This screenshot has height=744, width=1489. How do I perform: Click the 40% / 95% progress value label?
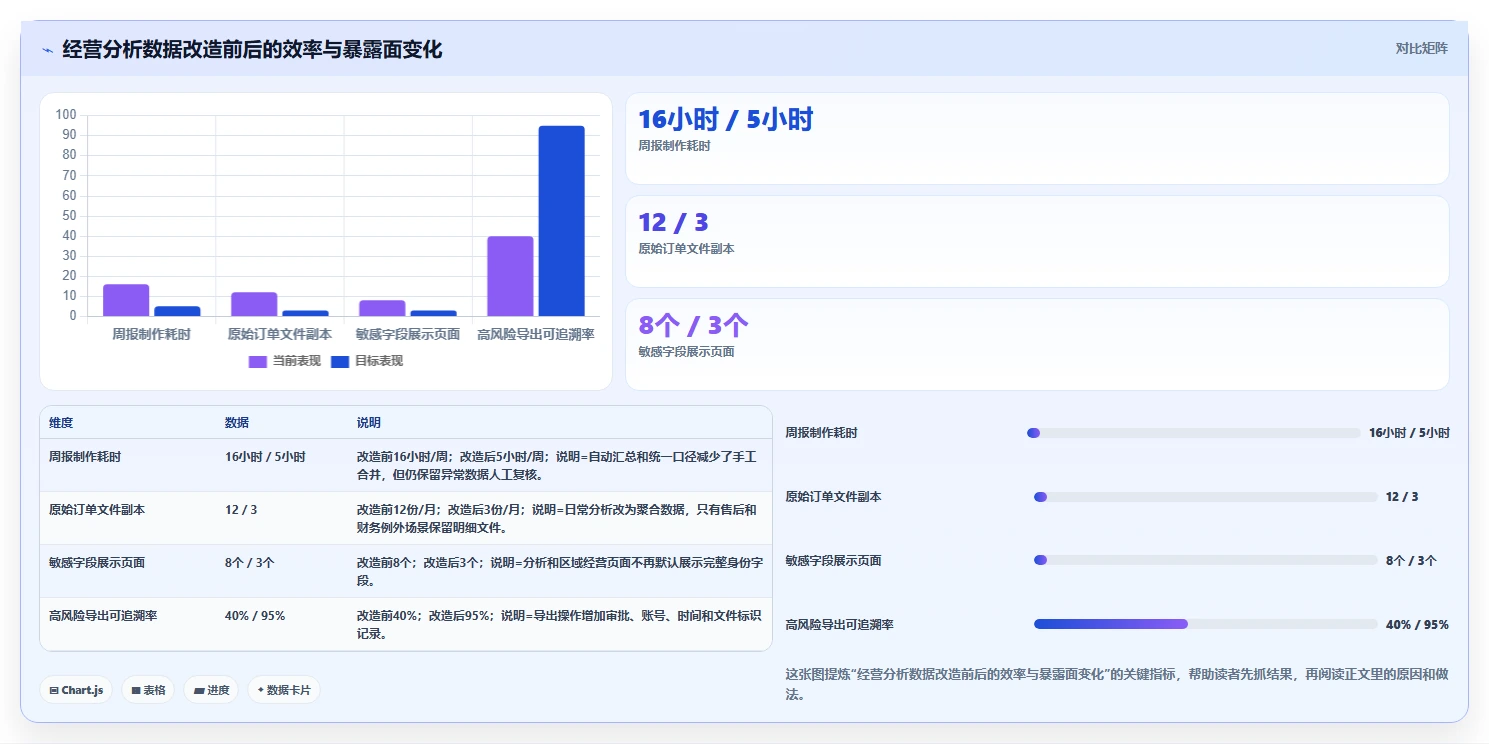tap(1417, 624)
